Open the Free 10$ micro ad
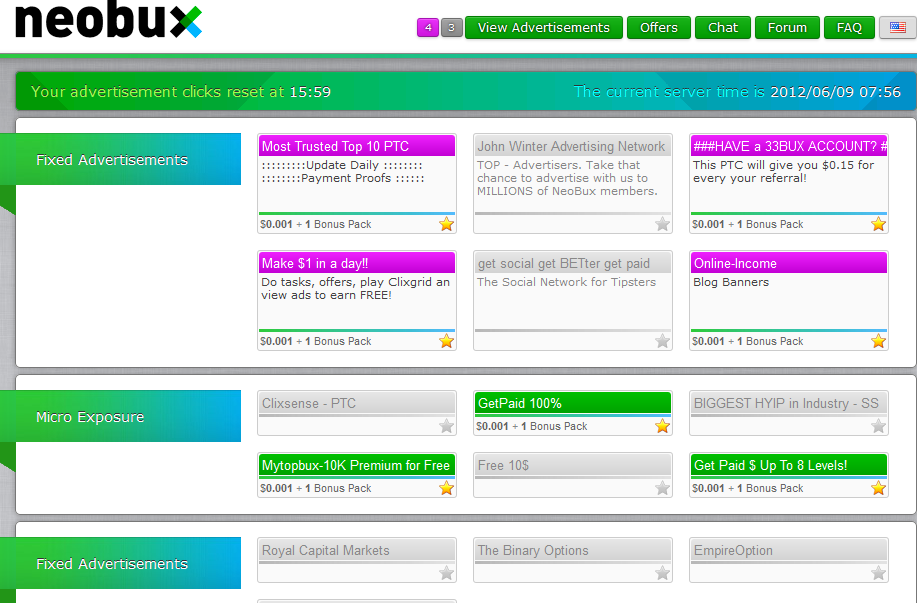 tap(573, 466)
